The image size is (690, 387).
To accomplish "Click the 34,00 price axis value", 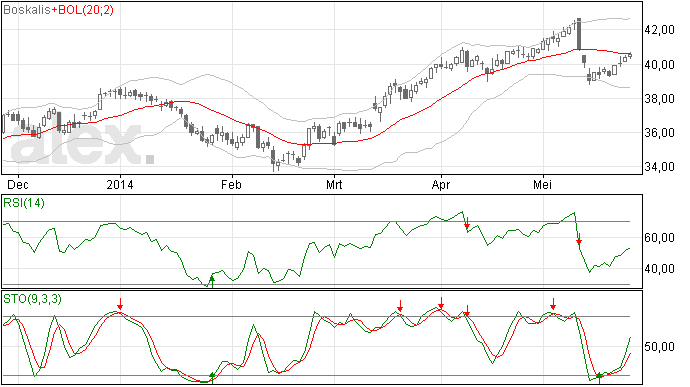I will 659,166.
